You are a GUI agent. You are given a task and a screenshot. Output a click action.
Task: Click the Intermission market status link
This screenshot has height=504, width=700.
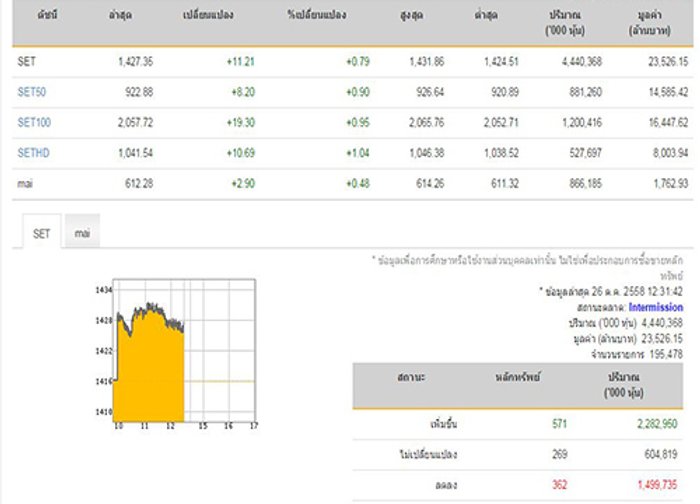coord(655,307)
